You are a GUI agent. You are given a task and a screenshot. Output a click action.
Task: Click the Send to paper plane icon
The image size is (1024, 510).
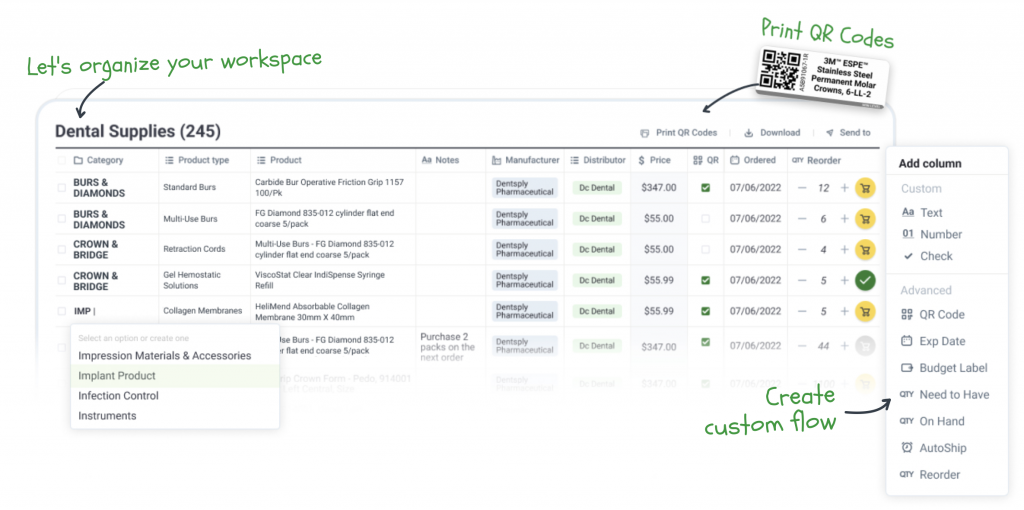point(829,133)
